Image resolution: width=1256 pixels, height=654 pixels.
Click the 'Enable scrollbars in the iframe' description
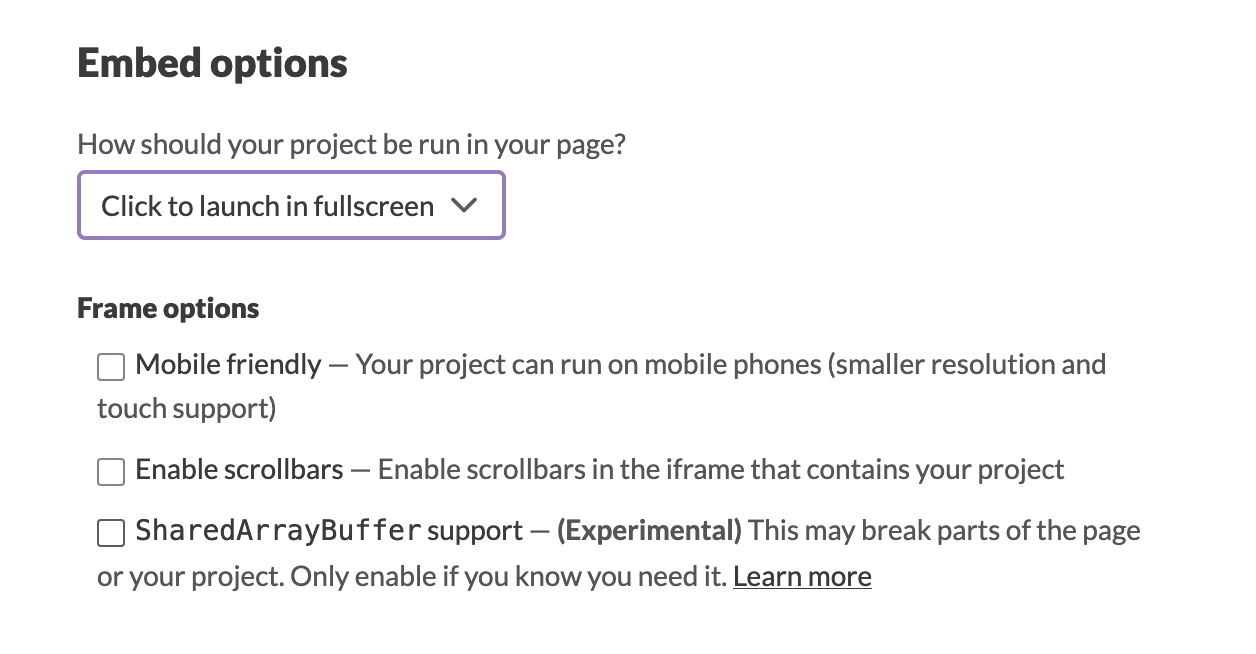[x=720, y=469]
